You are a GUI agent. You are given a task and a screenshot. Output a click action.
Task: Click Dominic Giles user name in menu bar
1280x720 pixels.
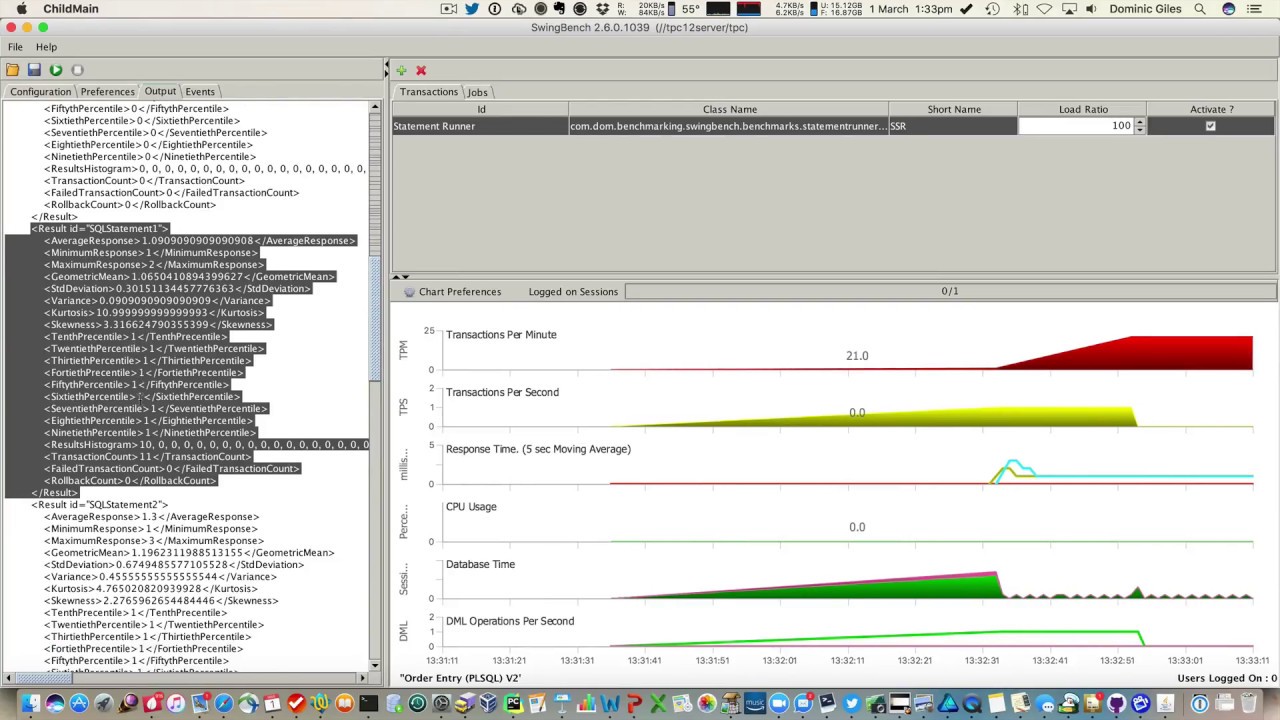[1144, 9]
